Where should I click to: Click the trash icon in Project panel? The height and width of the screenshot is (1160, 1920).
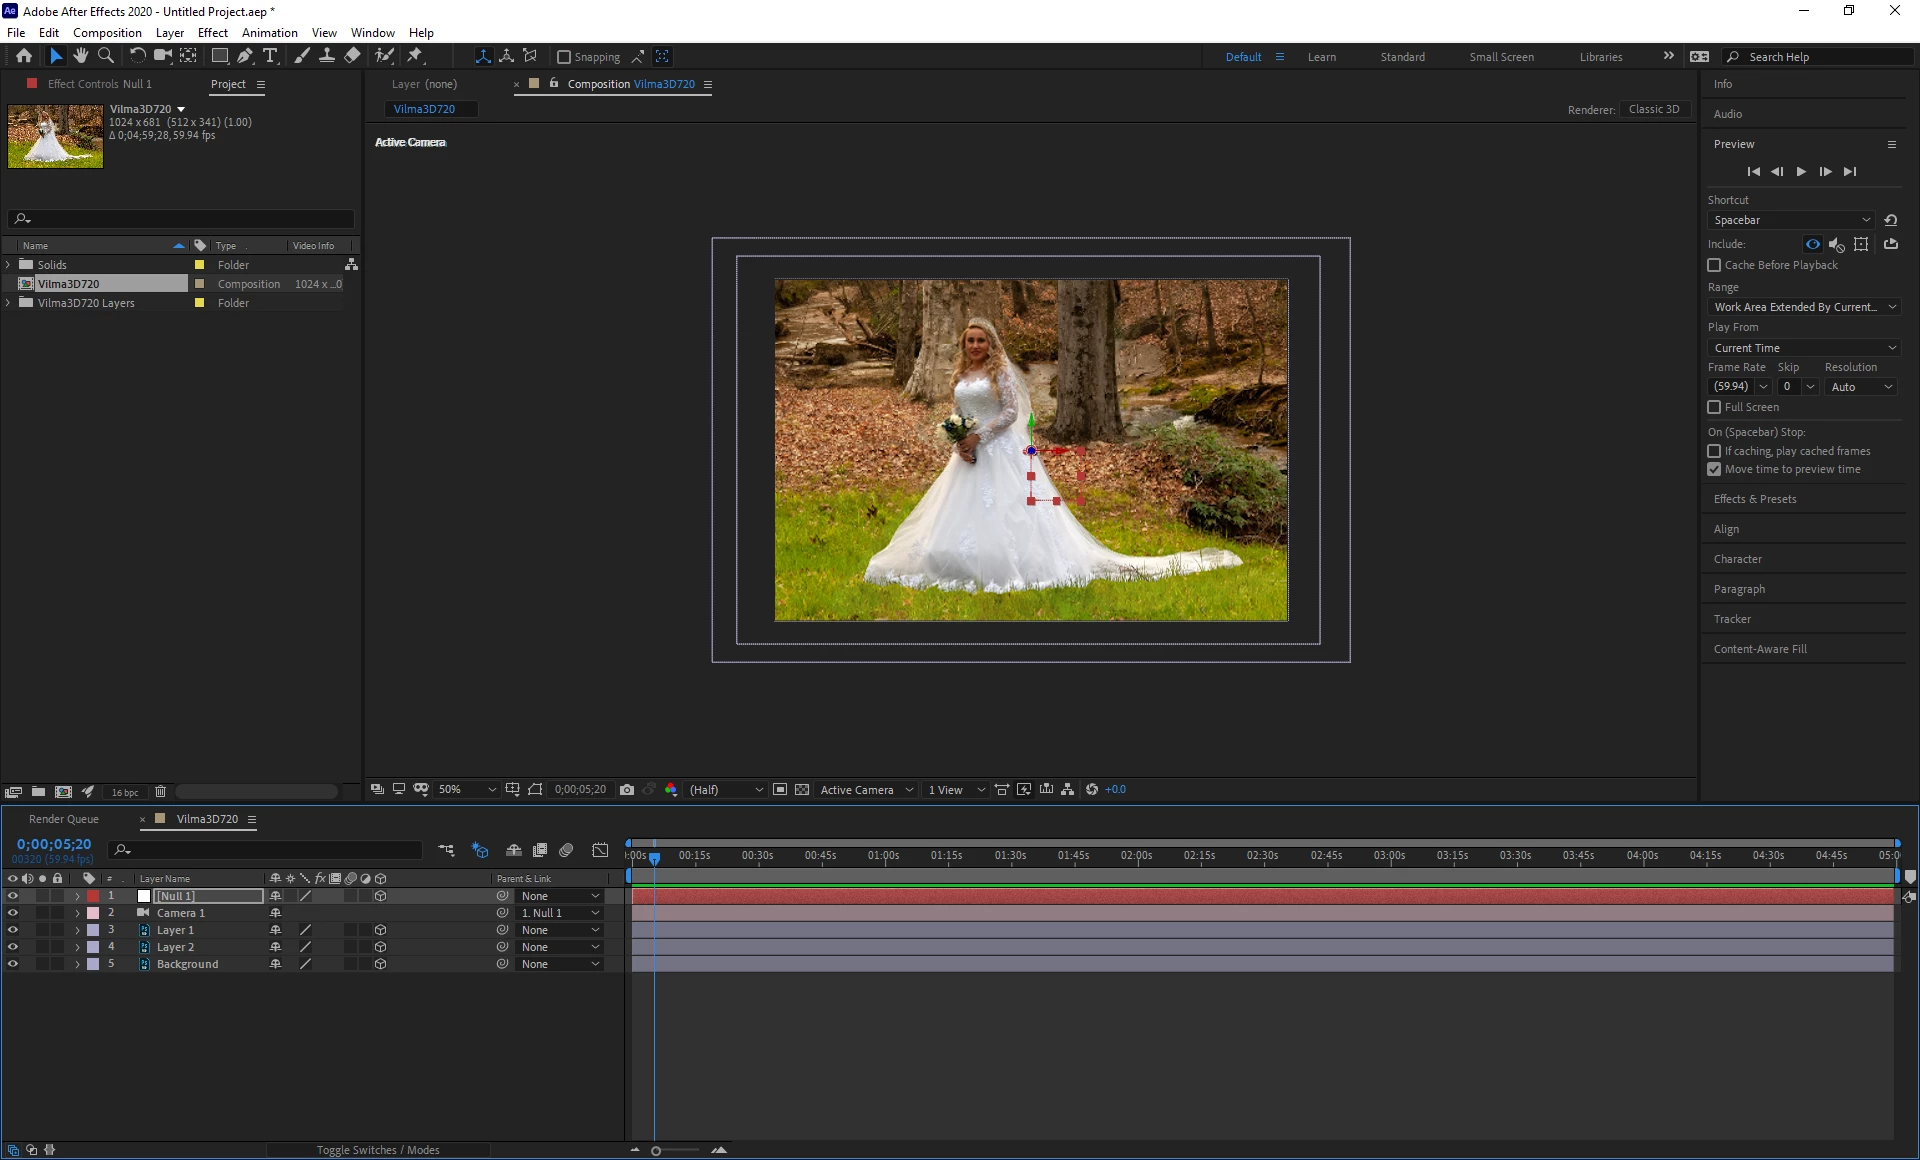click(x=160, y=792)
